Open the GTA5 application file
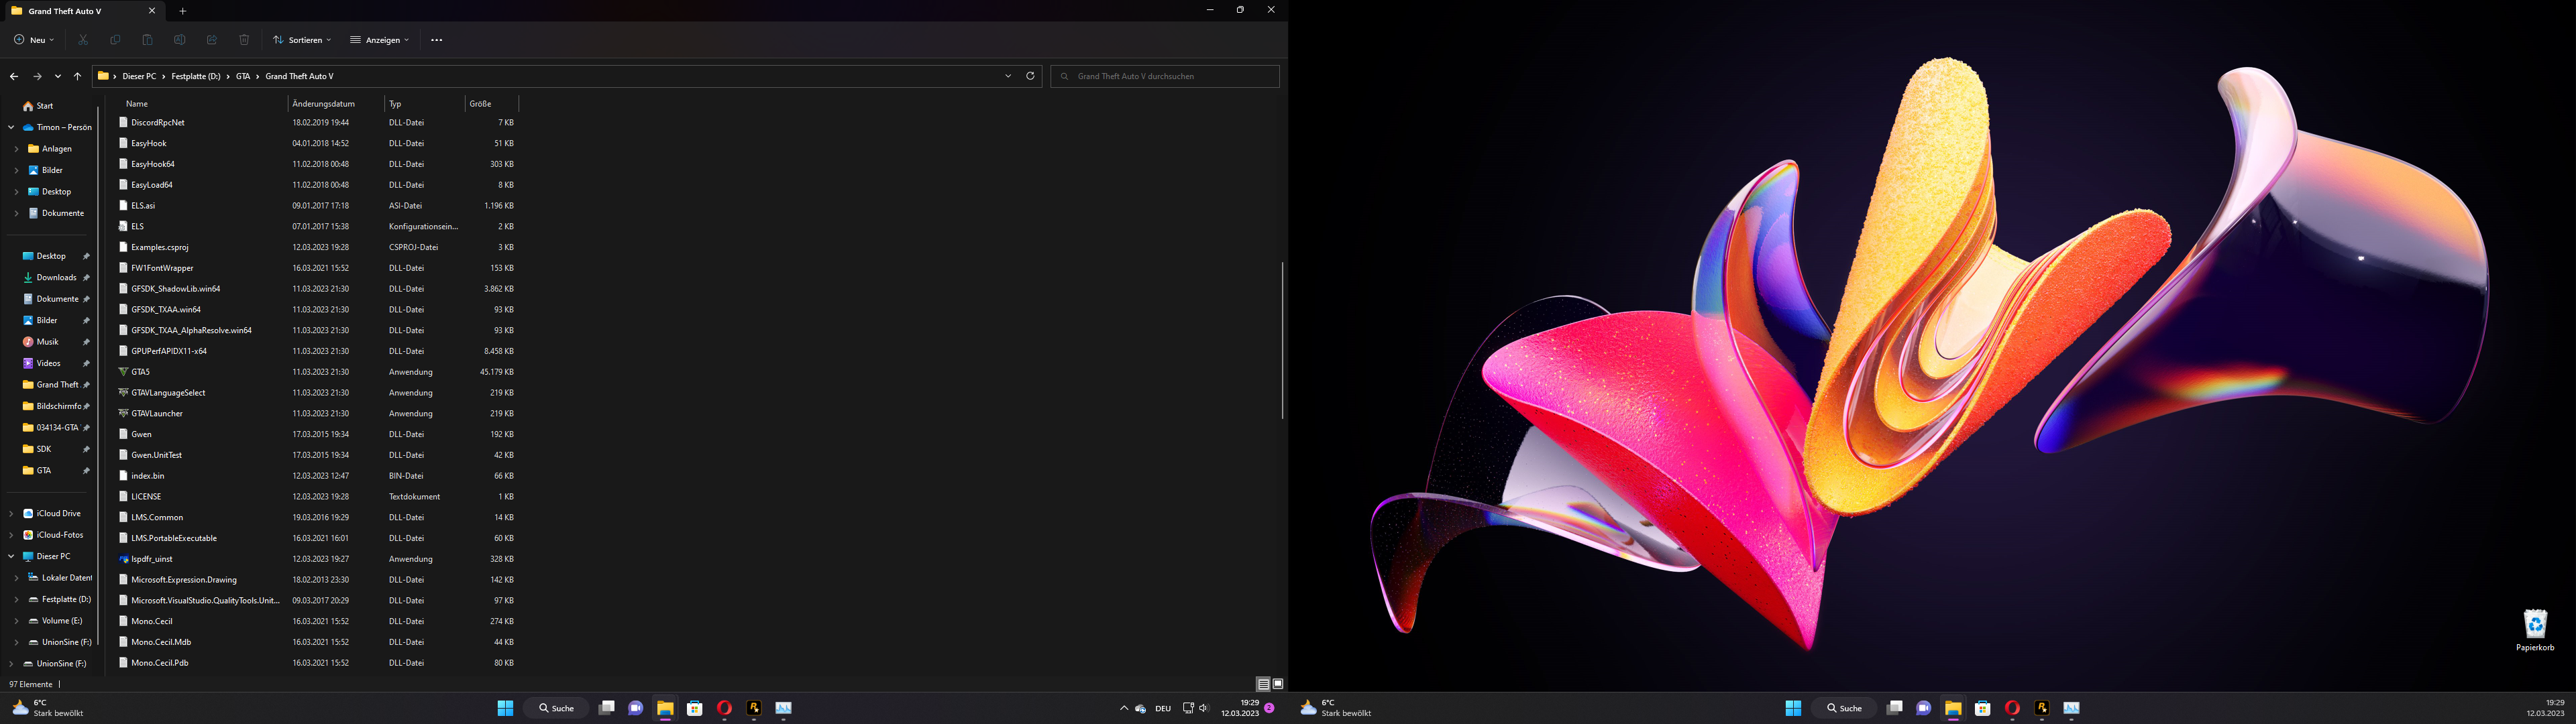This screenshot has width=2576, height=724. (140, 372)
